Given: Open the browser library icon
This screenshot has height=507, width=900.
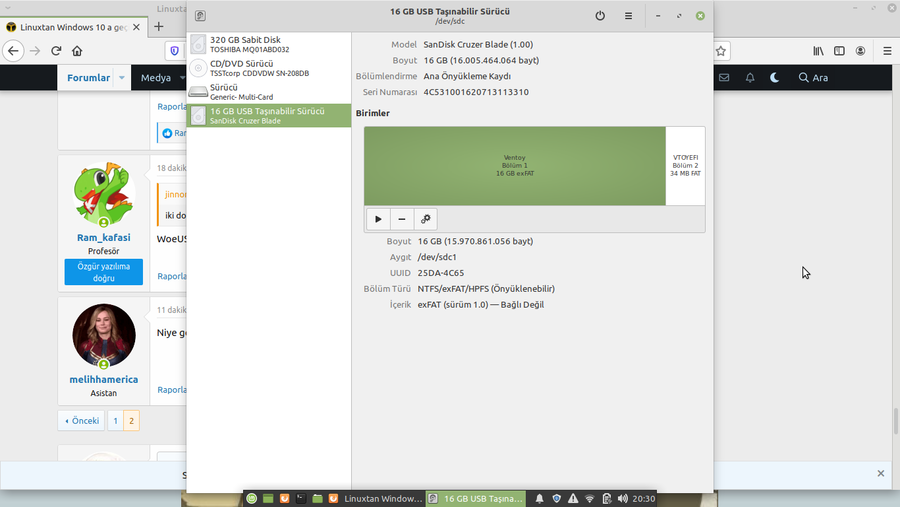Looking at the screenshot, I should point(818,51).
